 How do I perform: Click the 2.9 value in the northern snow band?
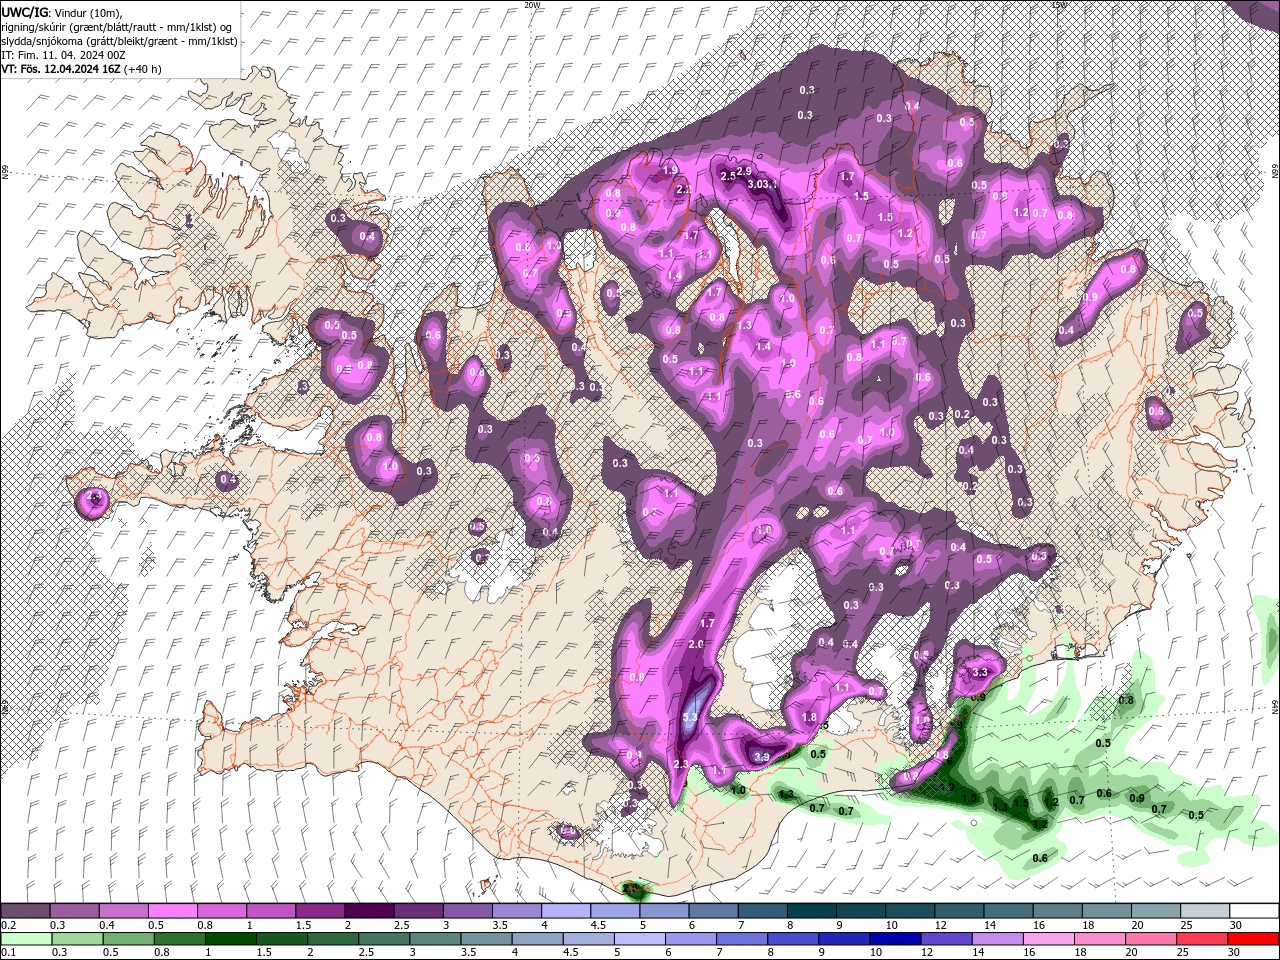743,172
